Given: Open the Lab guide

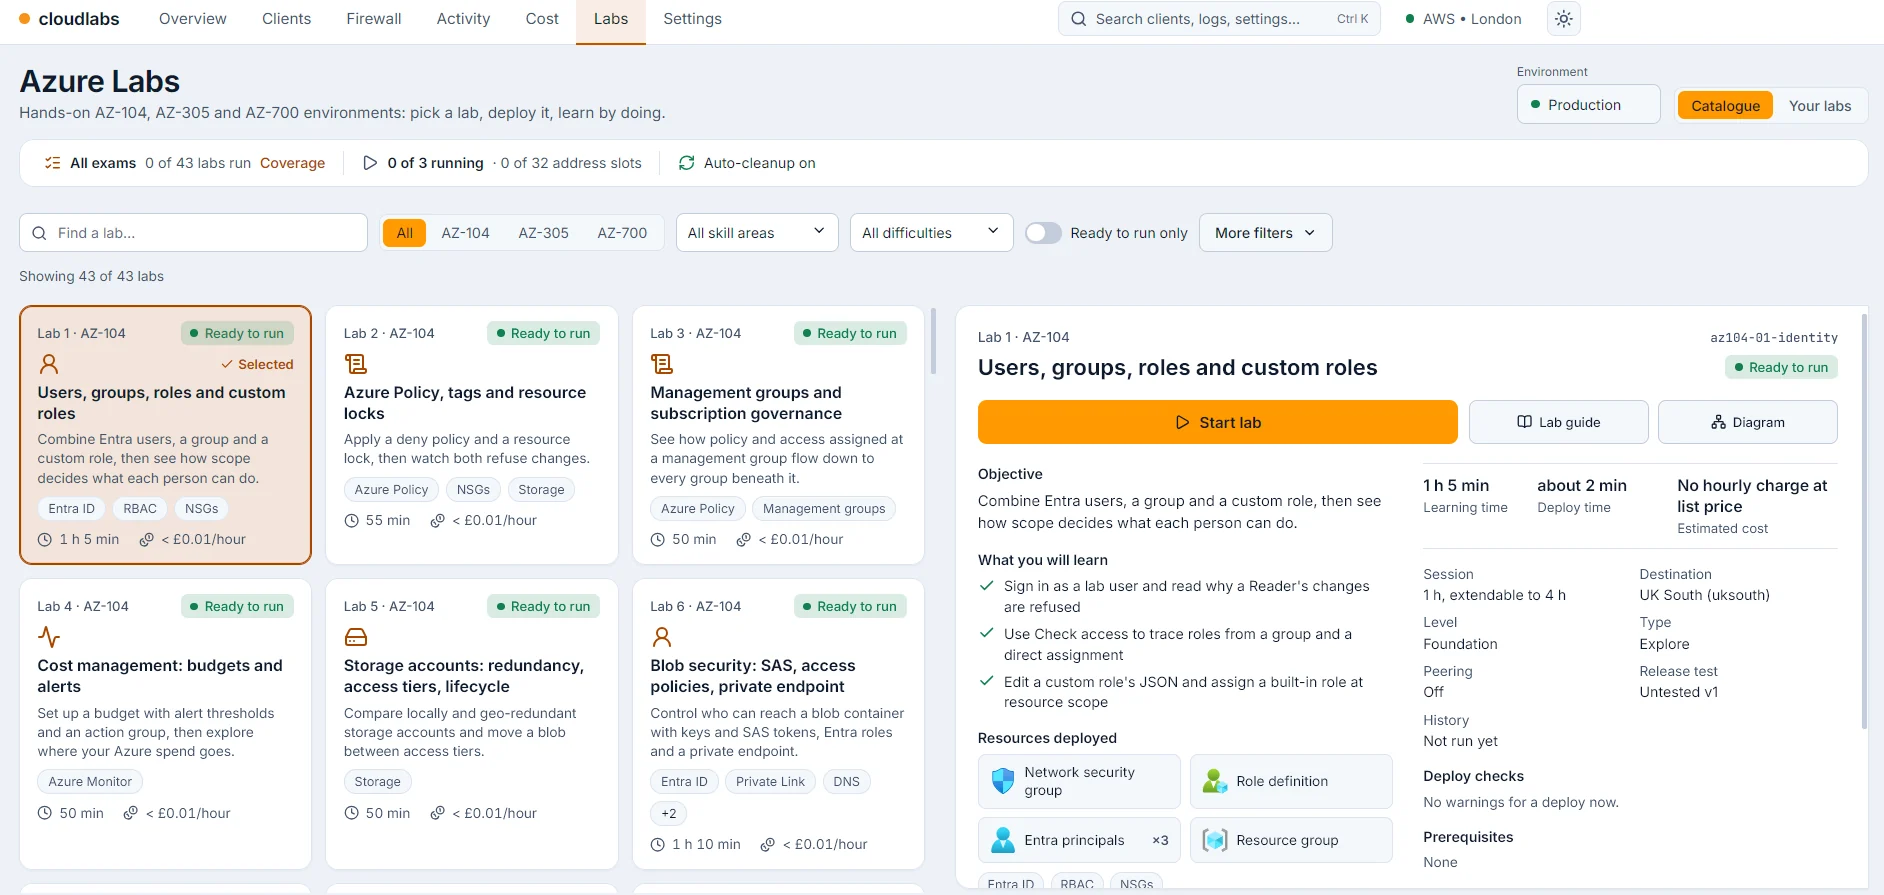Looking at the screenshot, I should (1558, 422).
